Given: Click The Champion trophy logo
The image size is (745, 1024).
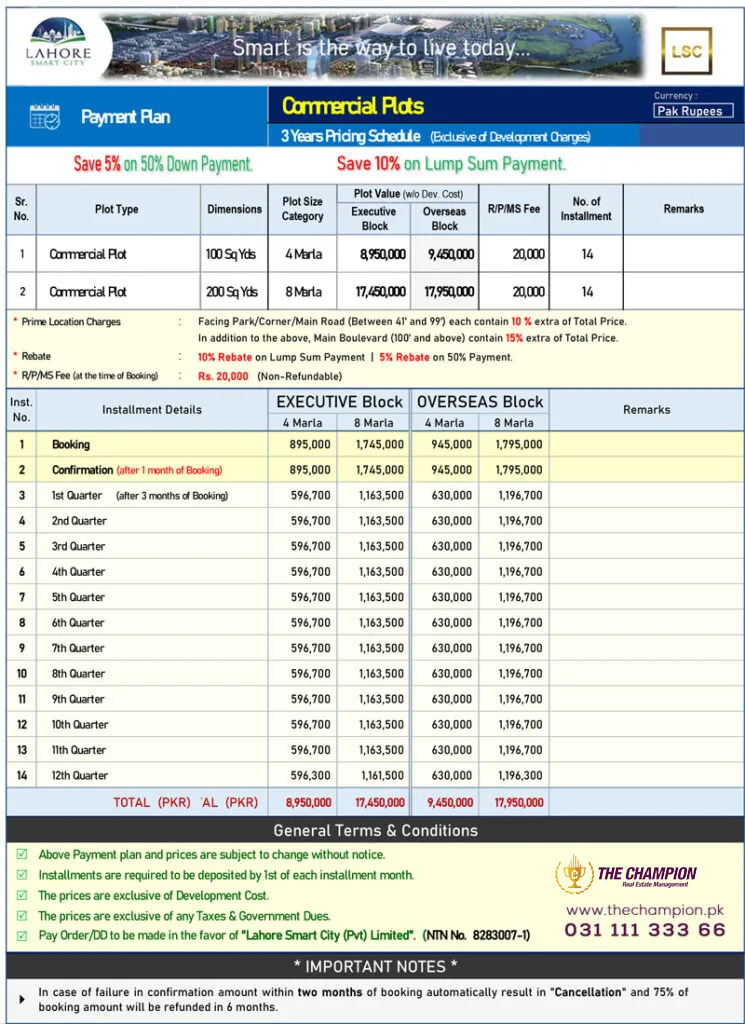Looking at the screenshot, I should [574, 874].
